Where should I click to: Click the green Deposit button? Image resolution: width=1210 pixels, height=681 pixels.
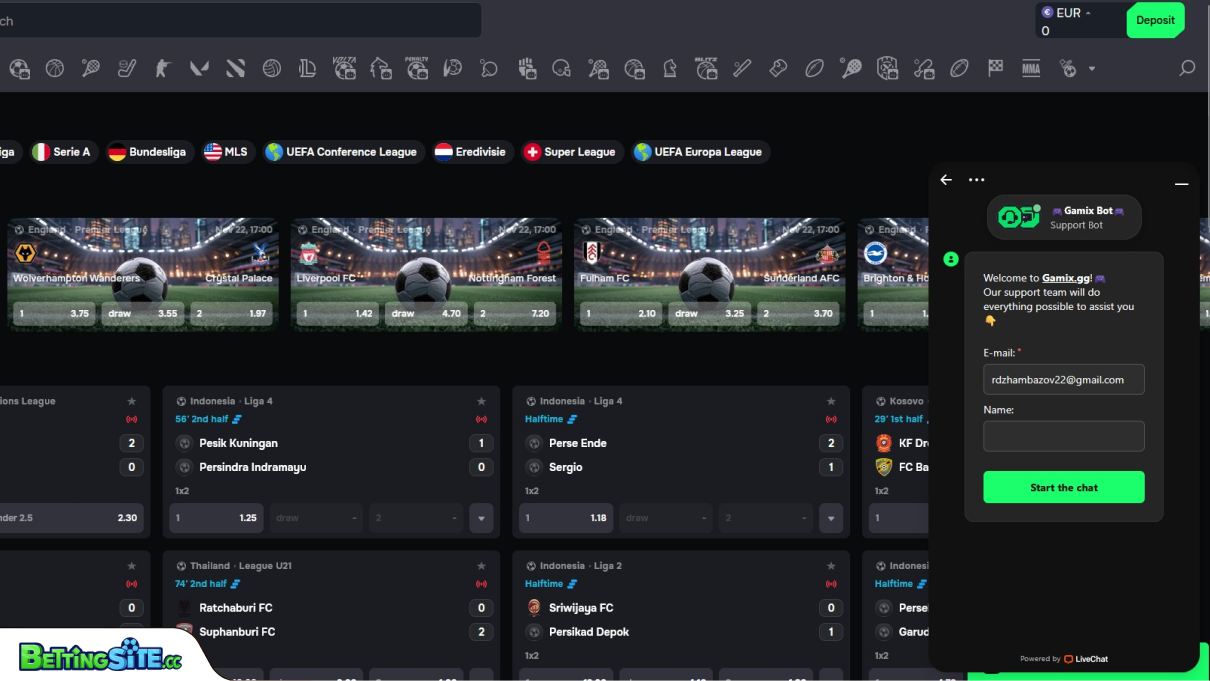pyautogui.click(x=1155, y=20)
